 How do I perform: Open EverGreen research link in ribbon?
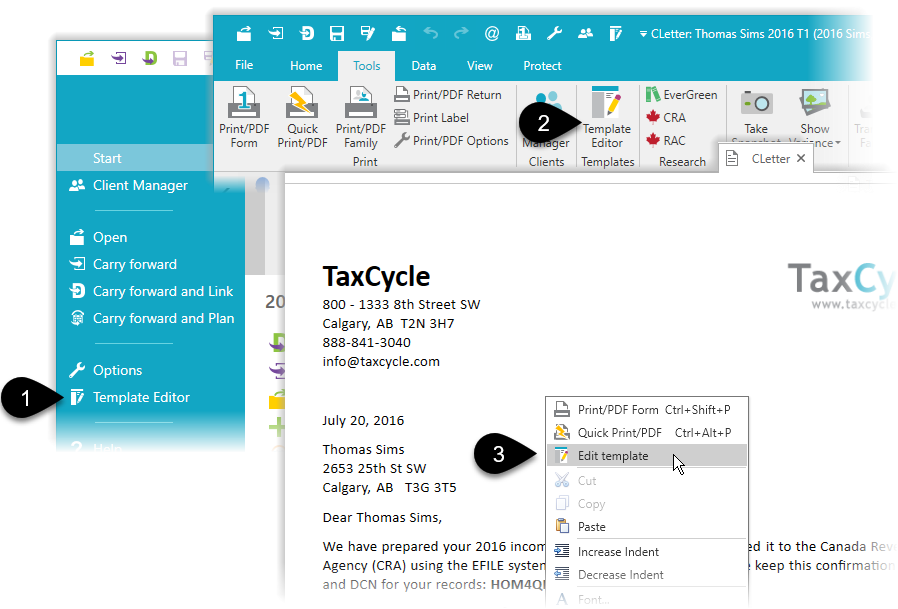click(x=682, y=95)
